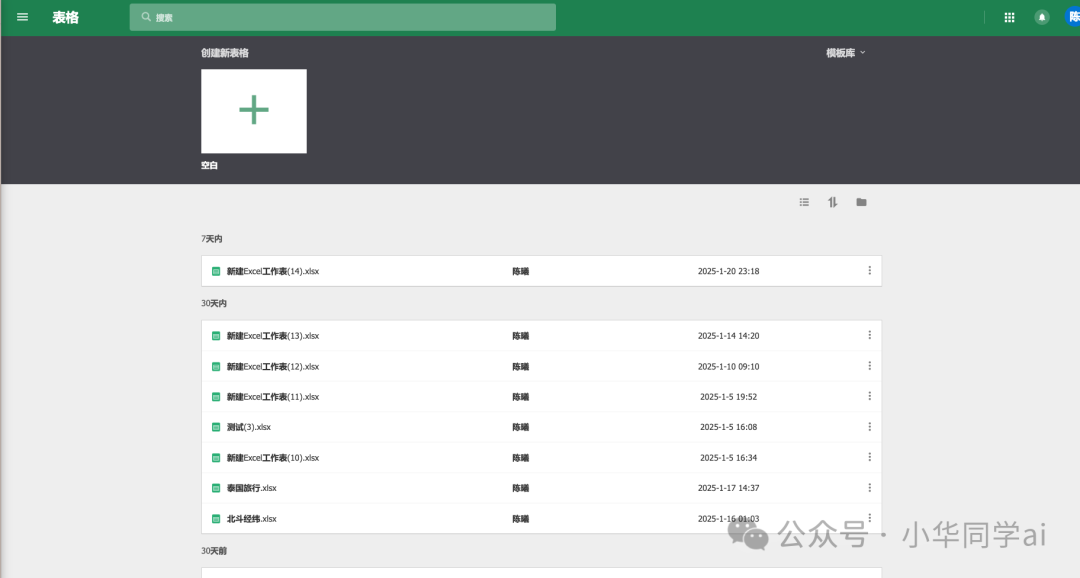Open more options for 新建Excel工作表(14).xlsx
1080x578 pixels.
pyautogui.click(x=869, y=271)
